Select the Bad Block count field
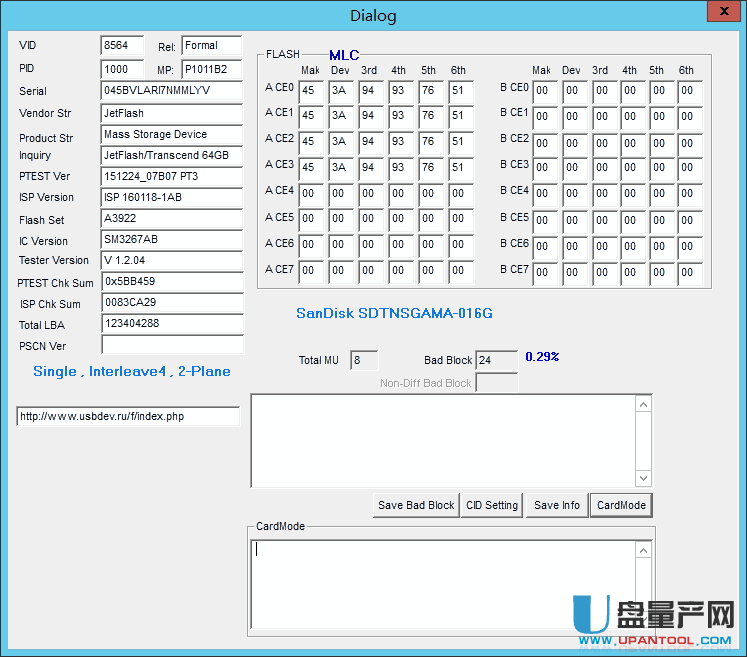The image size is (747, 657). 496,360
